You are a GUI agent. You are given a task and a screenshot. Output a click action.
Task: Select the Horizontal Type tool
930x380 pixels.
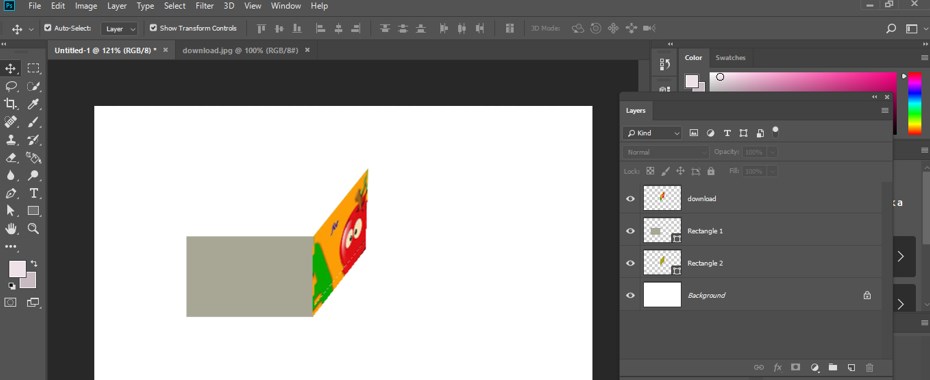(33, 193)
